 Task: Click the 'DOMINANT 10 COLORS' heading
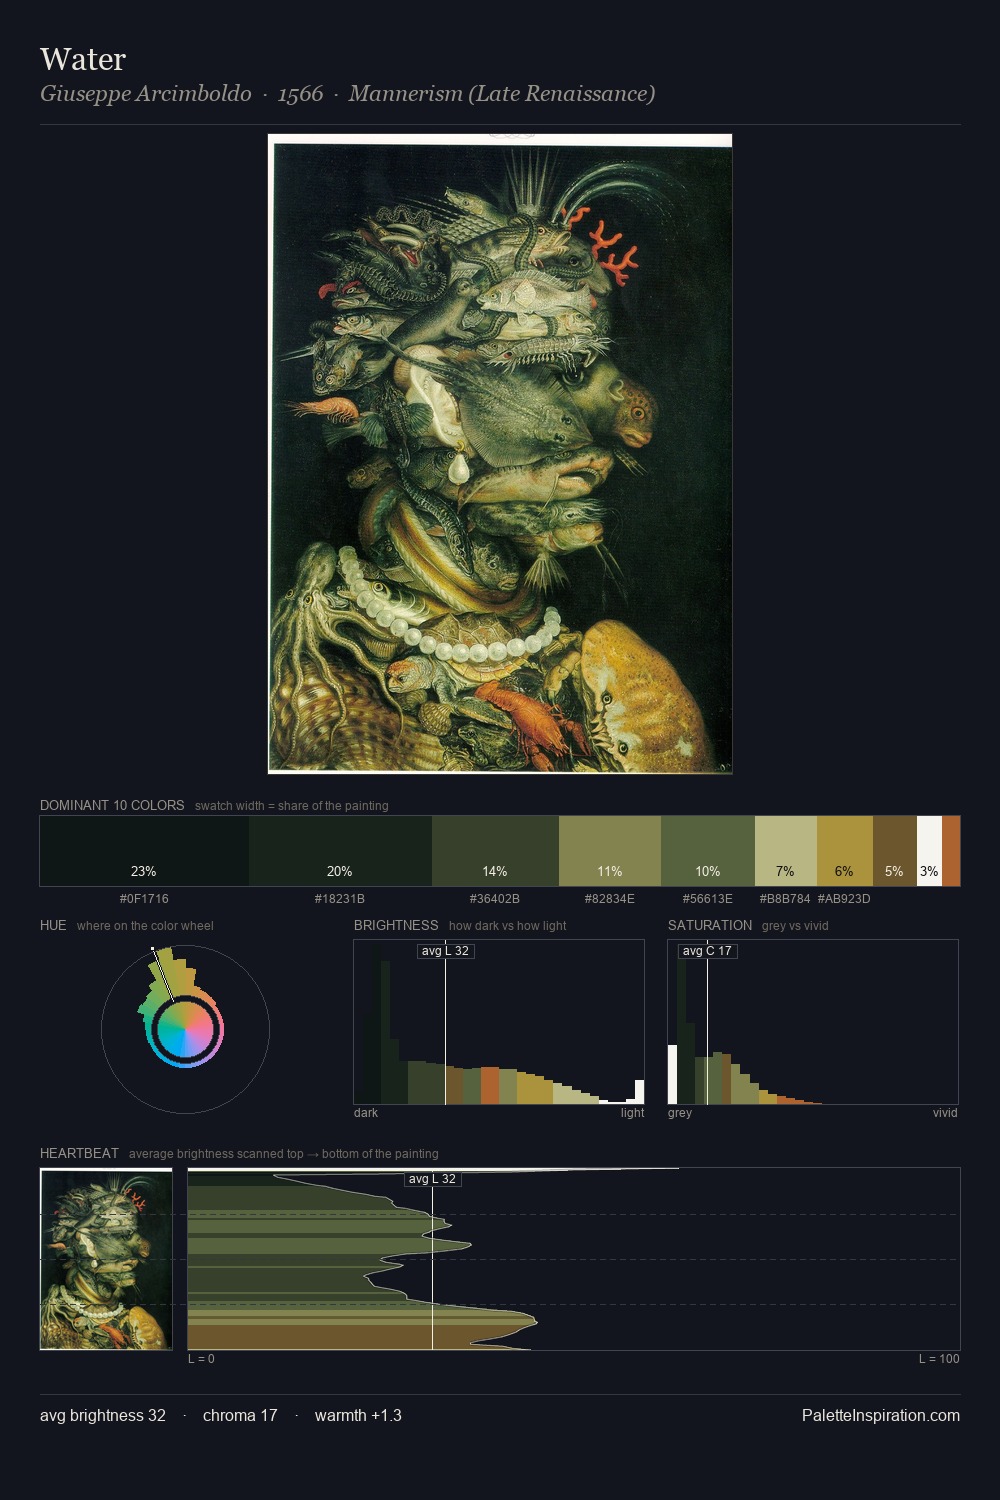tap(112, 805)
